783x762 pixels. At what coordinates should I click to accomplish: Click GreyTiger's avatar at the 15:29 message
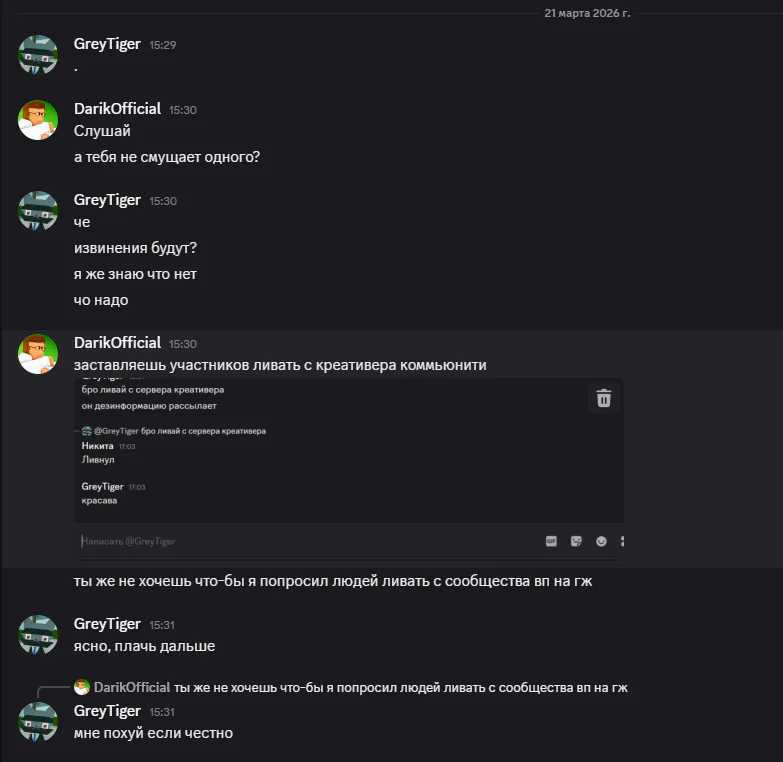[38, 55]
